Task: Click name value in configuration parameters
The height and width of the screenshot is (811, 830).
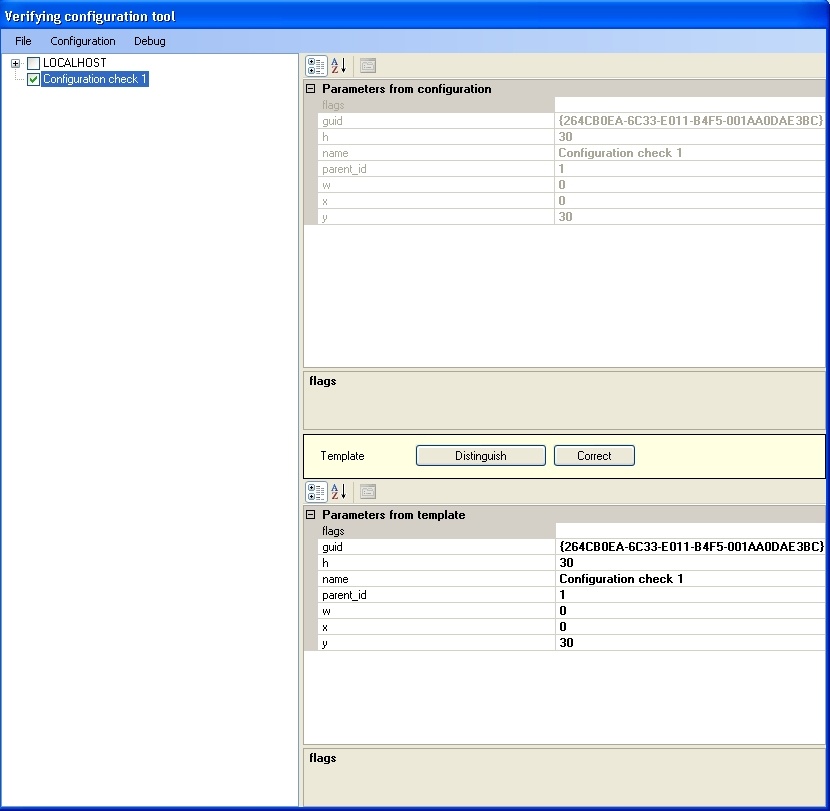Action: (x=690, y=153)
